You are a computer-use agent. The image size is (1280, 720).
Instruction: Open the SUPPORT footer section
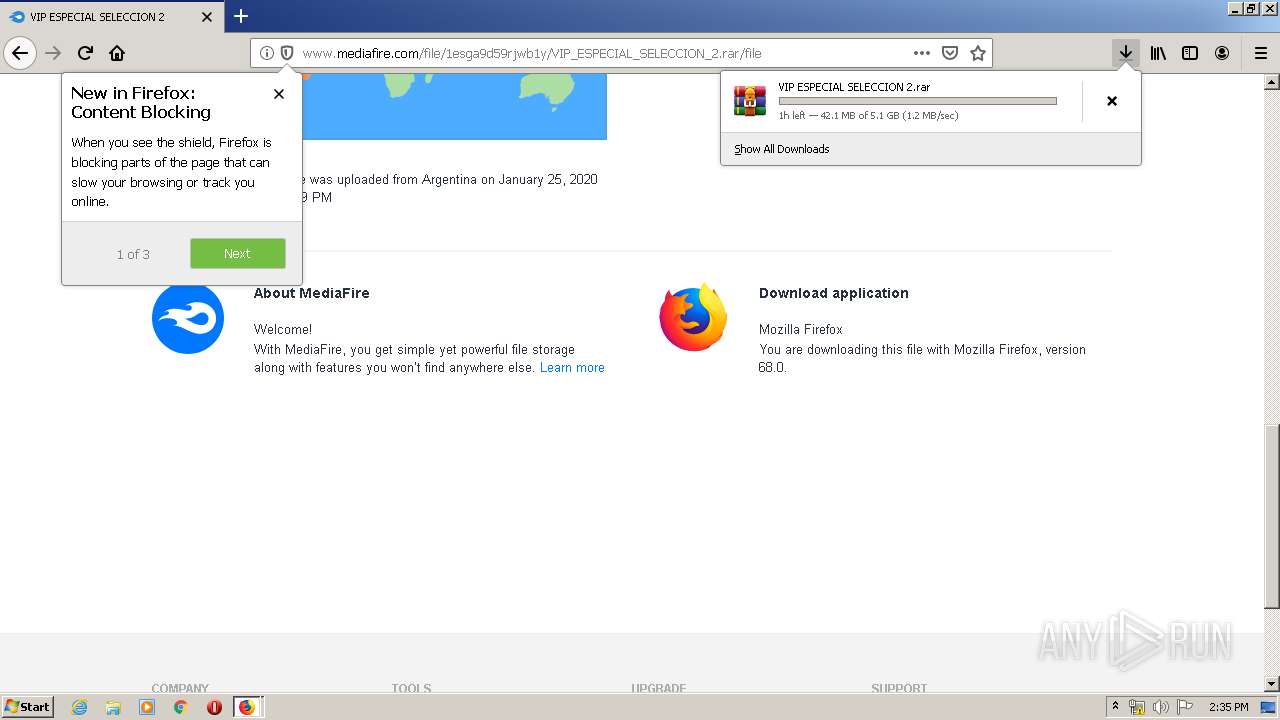899,688
